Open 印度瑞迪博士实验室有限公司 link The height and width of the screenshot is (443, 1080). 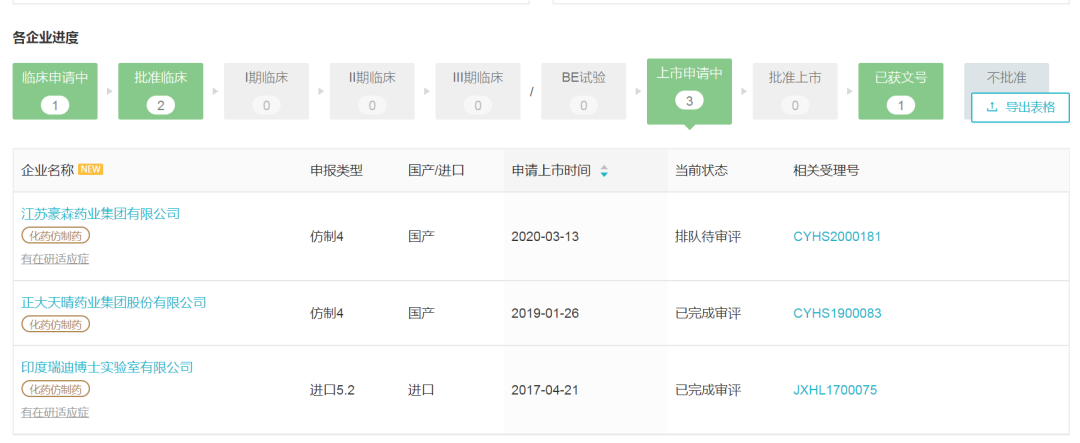tap(107, 367)
